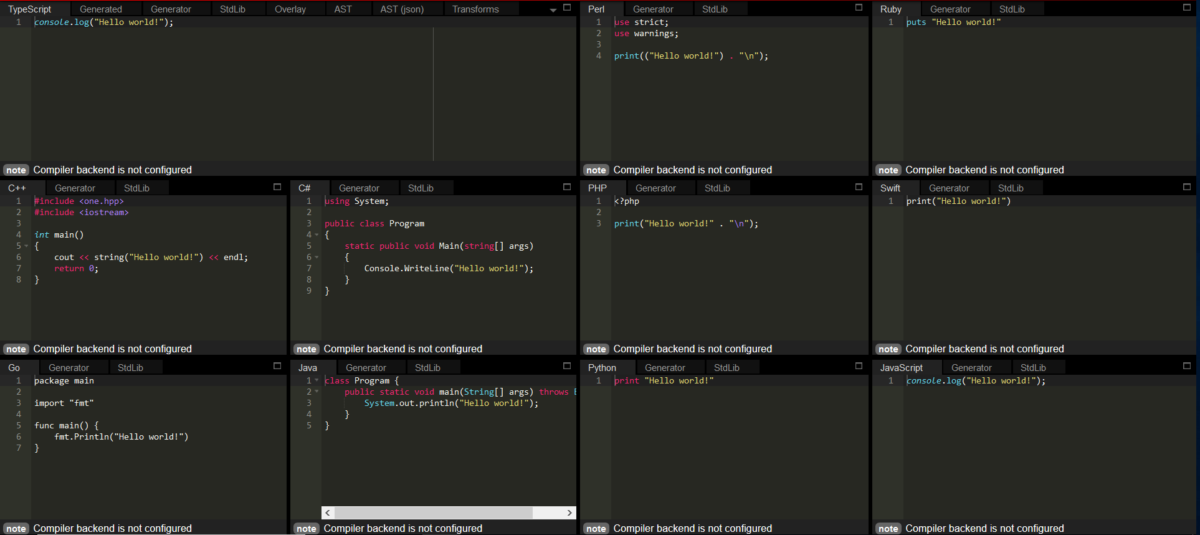Open the TypeScript tab overflow dropdown arrow
This screenshot has width=1200, height=535.
pos(553,10)
